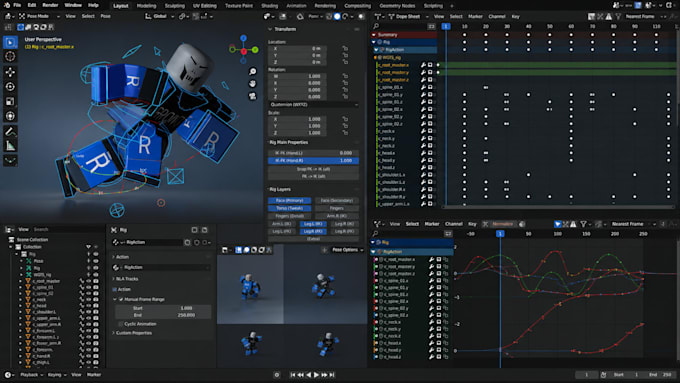Viewport: 680px width, 383px height.
Task: Click the Only Show Errors warning icon in Dope Sheet
Action: tap(609, 16)
